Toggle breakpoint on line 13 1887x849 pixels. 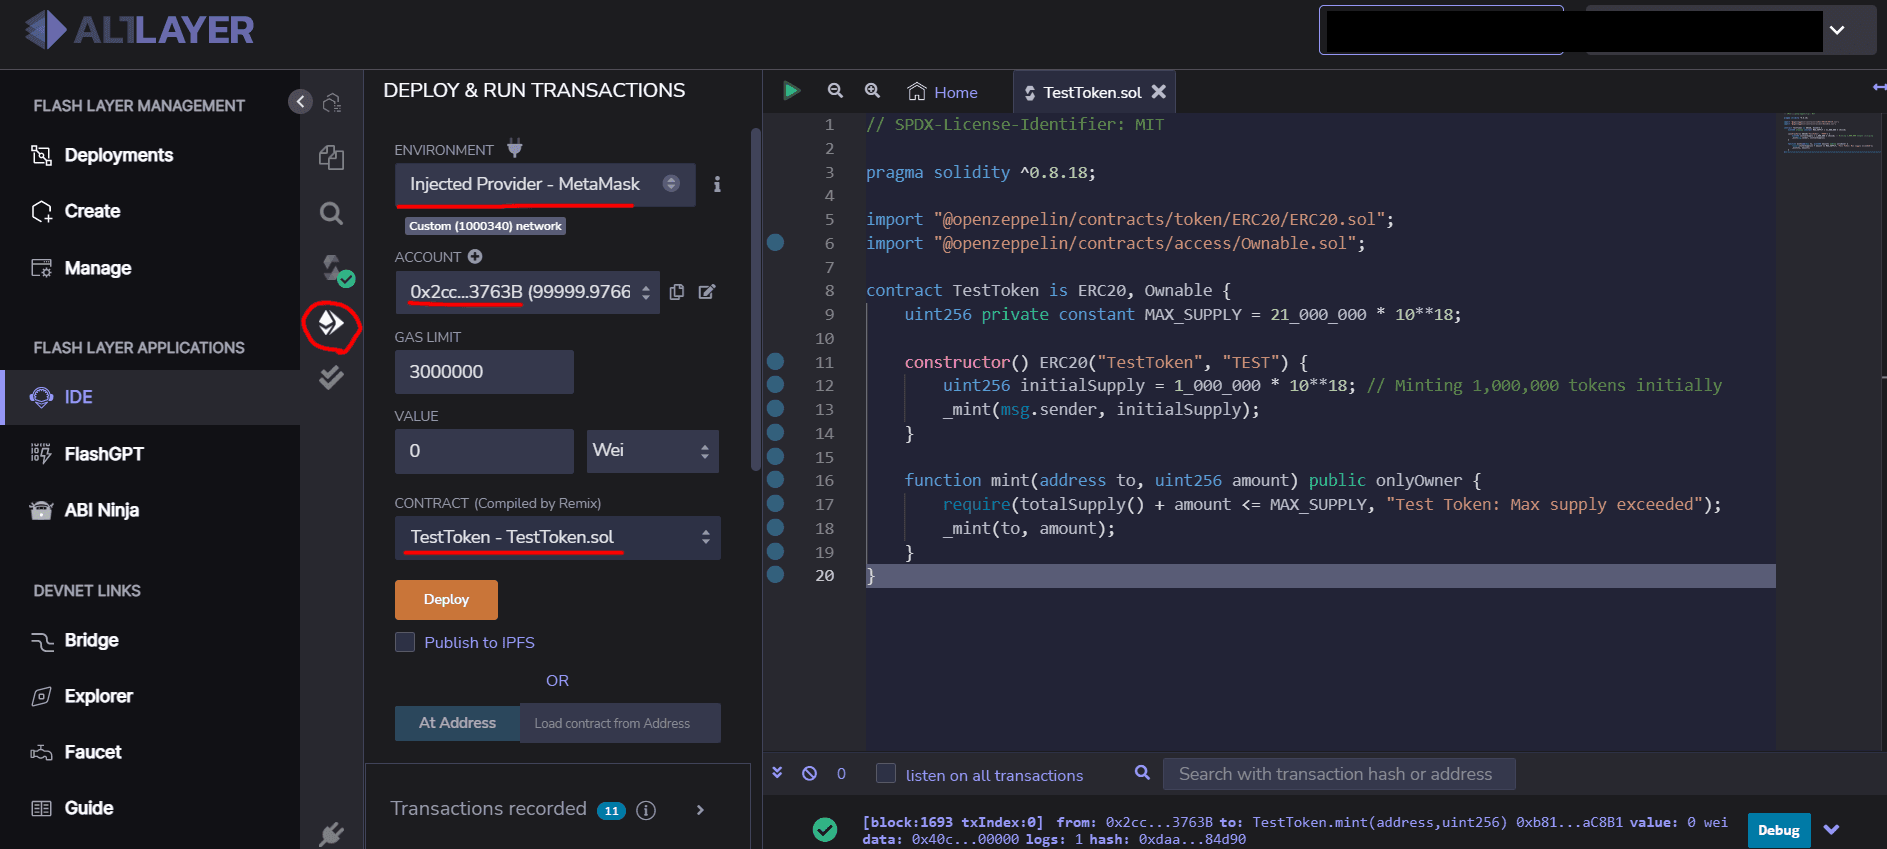(775, 408)
